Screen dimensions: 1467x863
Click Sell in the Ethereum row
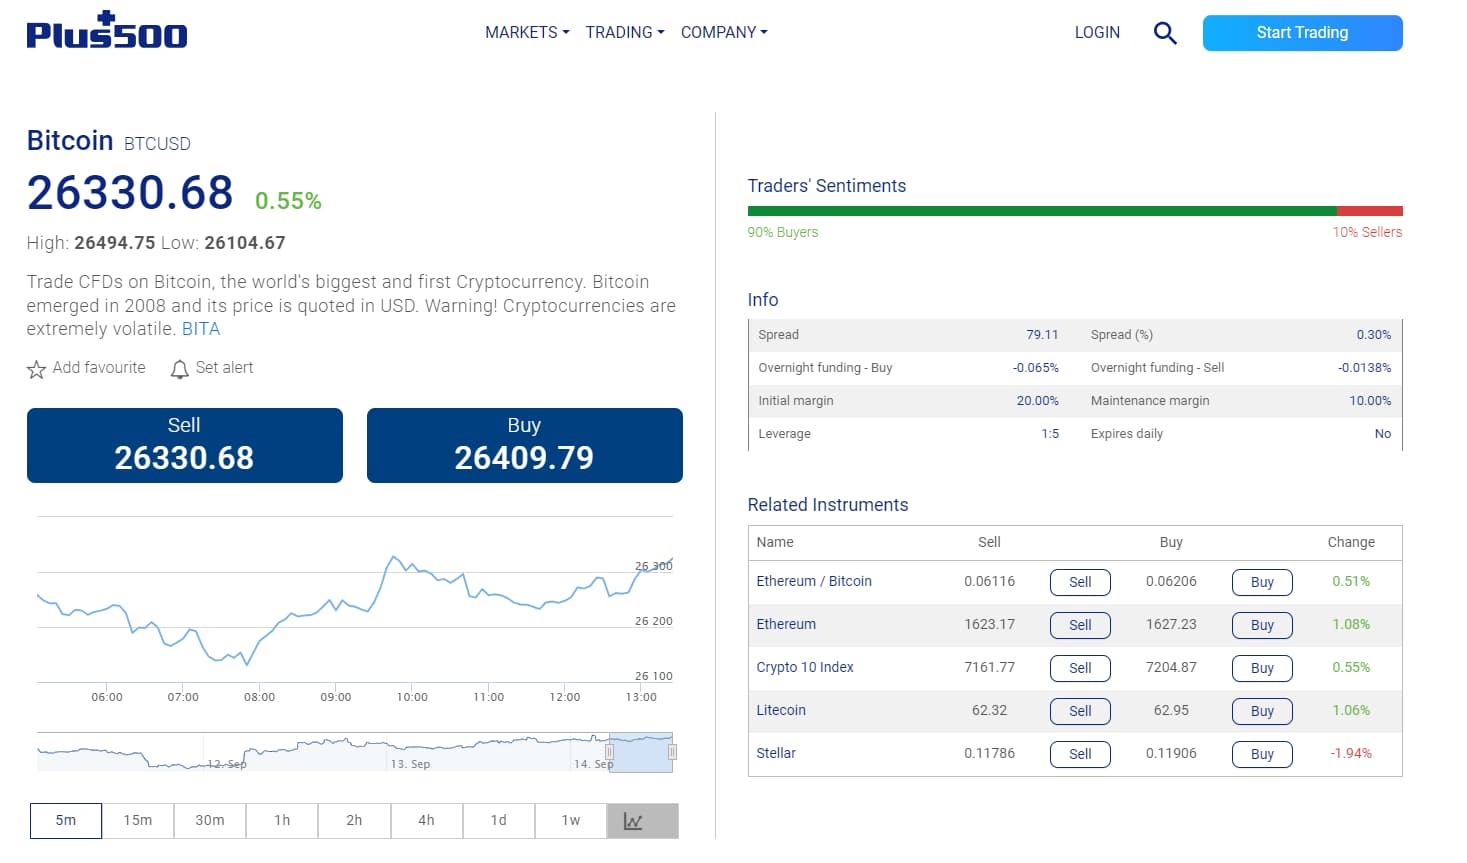pos(1080,625)
